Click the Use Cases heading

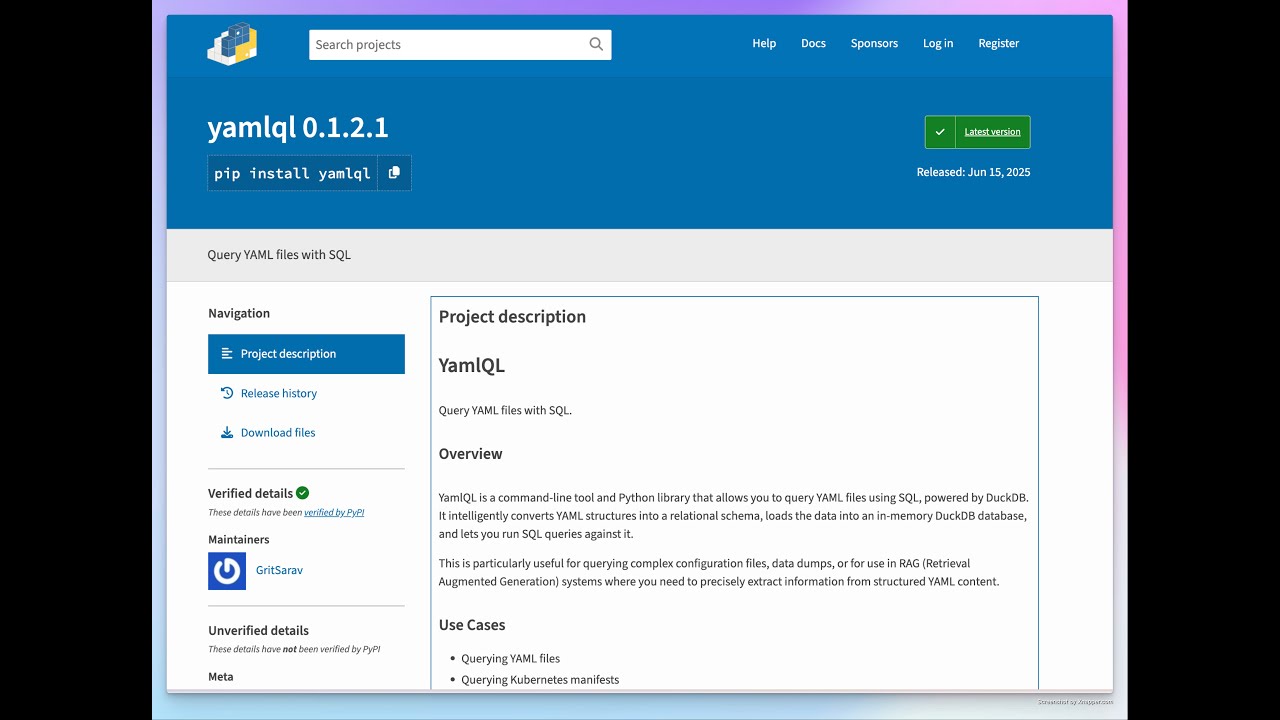click(x=472, y=625)
